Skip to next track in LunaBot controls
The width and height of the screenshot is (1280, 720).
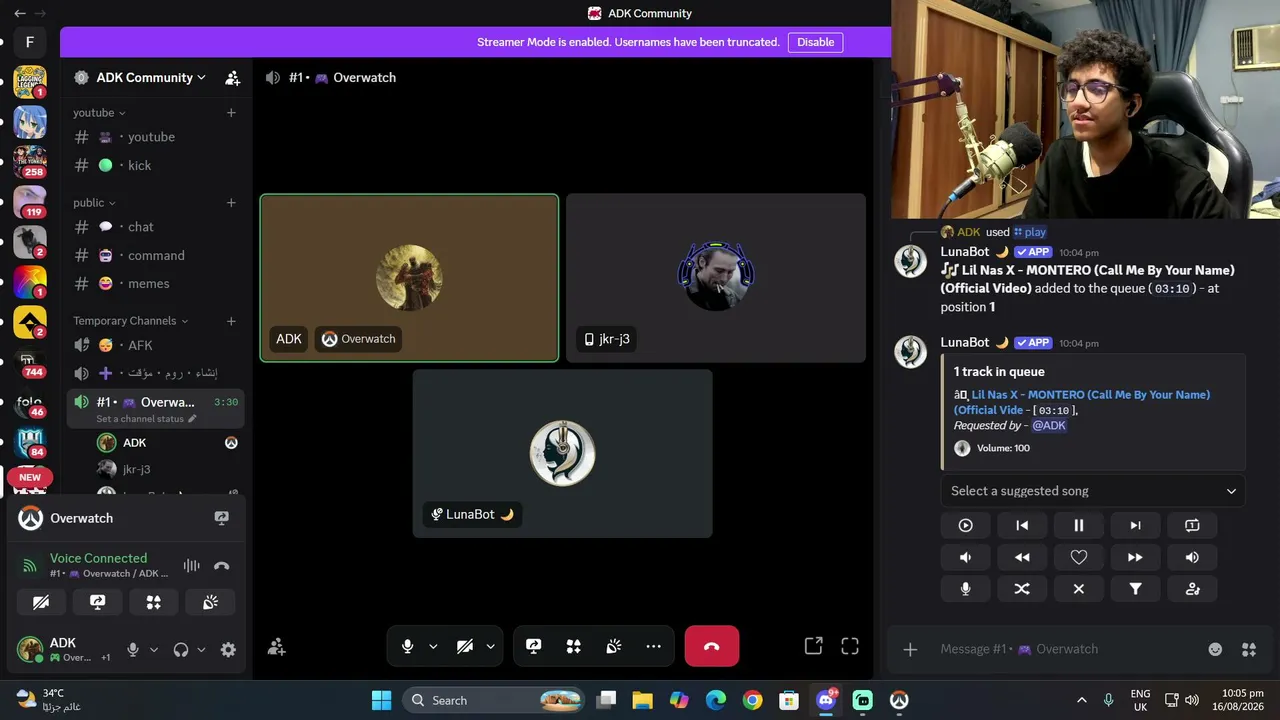[1135, 525]
